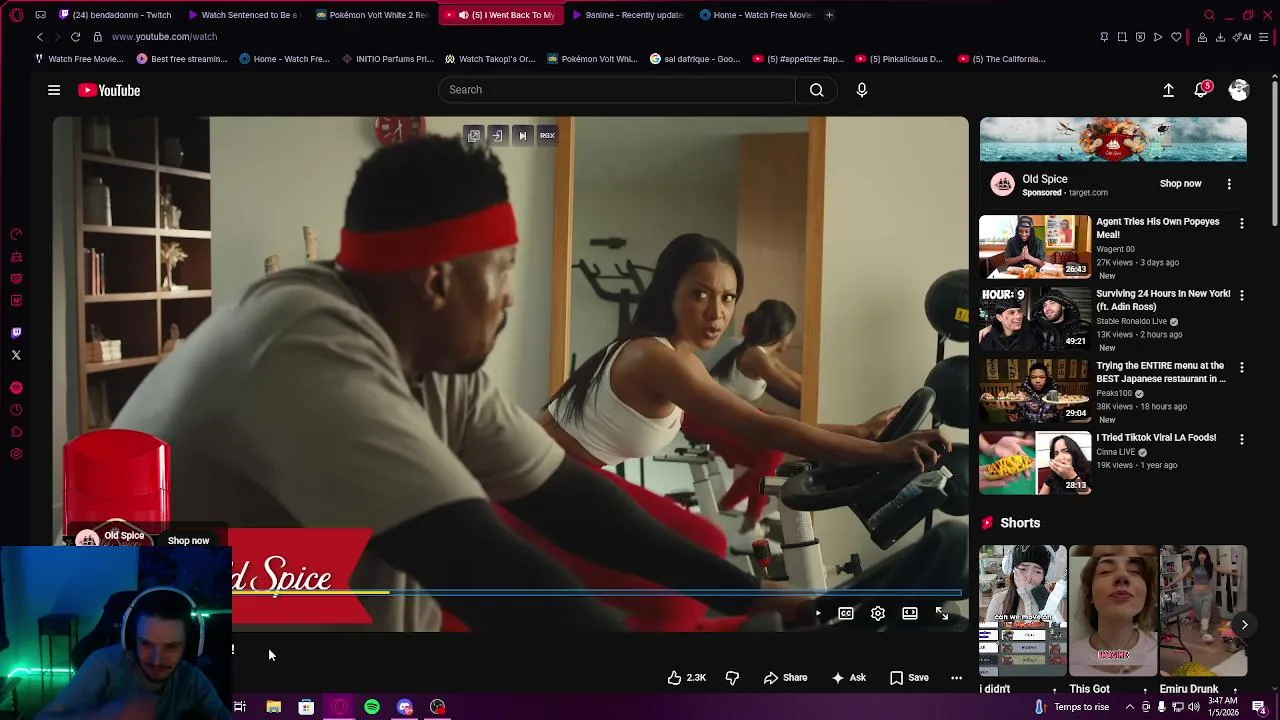This screenshot has width=1280, height=720.
Task: Open I Tried Tiktok Viral LA Foods title
Action: point(1156,438)
